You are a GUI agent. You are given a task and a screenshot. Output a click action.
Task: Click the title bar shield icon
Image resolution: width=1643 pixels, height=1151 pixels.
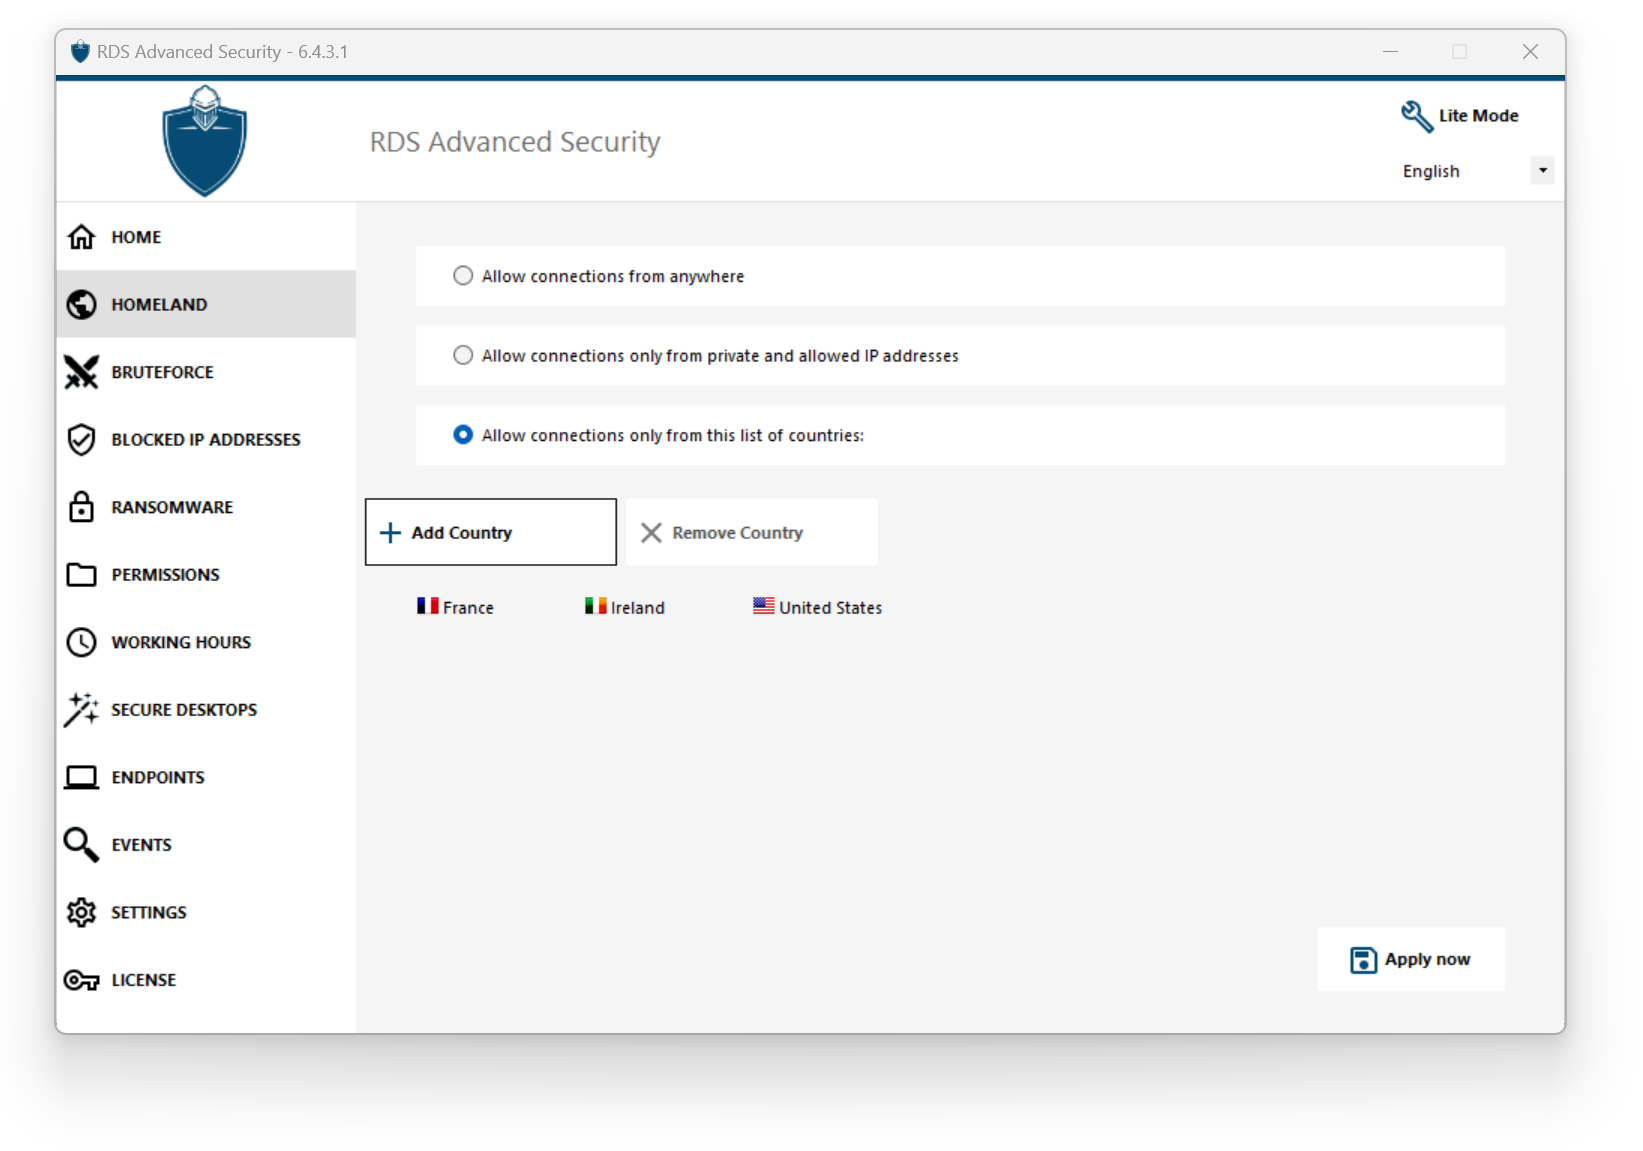click(x=80, y=52)
